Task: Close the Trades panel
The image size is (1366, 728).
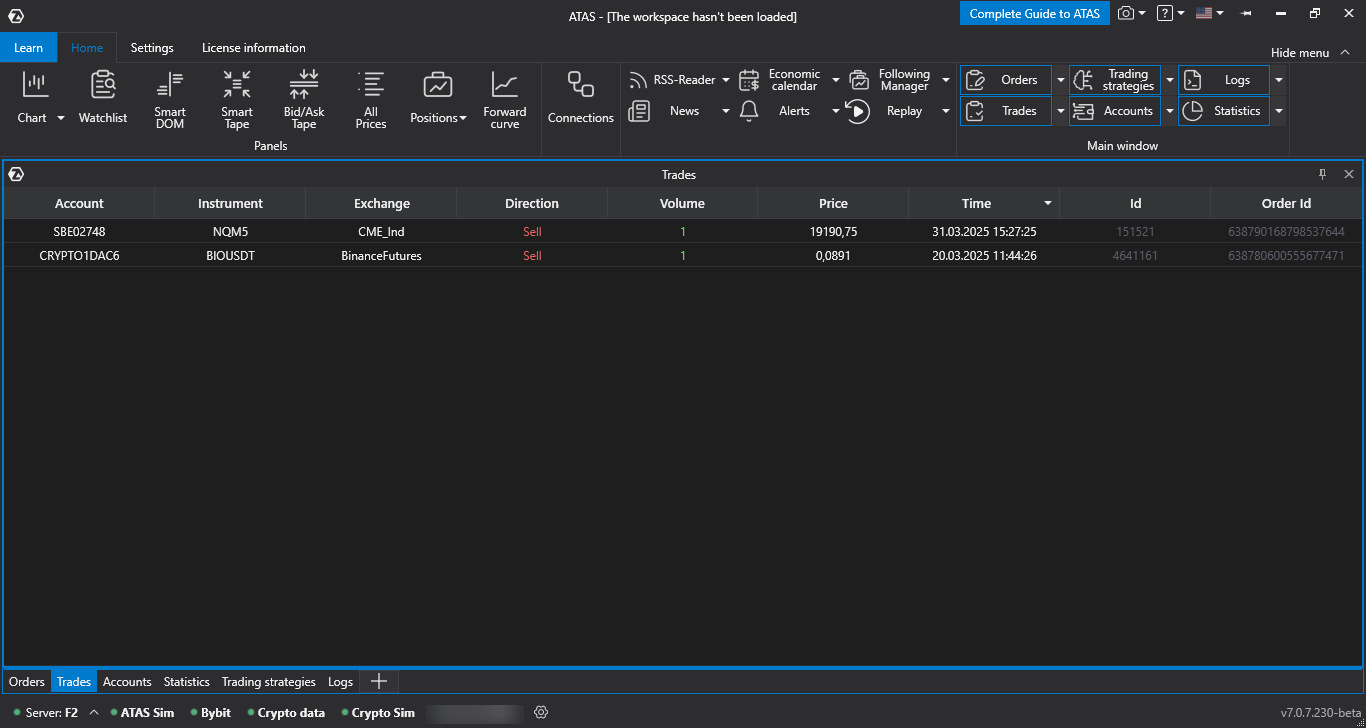Action: coord(1349,174)
